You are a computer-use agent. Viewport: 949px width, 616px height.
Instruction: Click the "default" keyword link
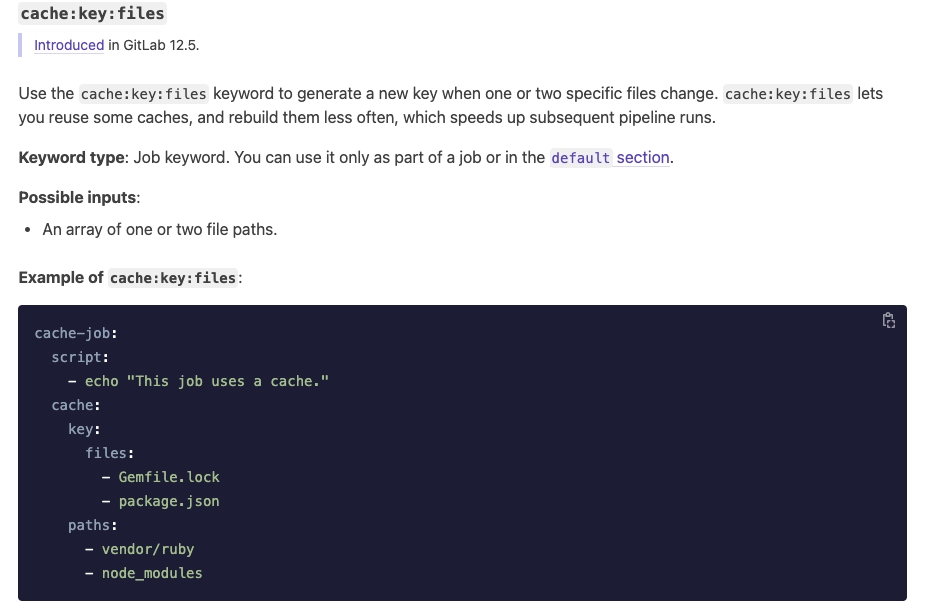(x=580, y=158)
